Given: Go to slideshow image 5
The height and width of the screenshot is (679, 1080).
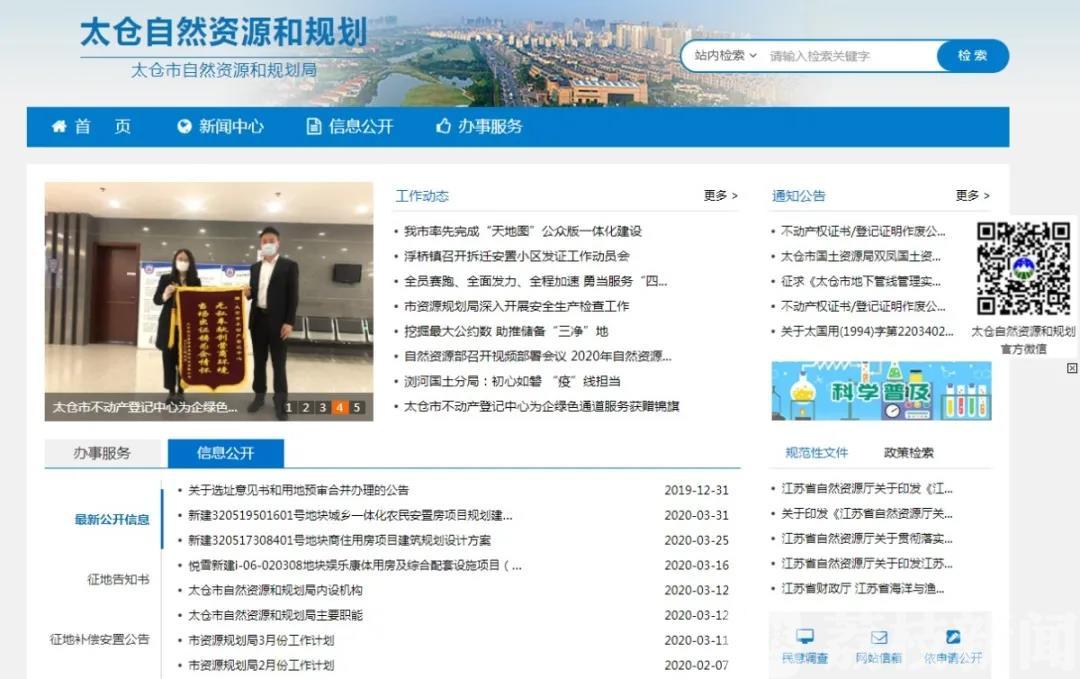Looking at the screenshot, I should (357, 407).
